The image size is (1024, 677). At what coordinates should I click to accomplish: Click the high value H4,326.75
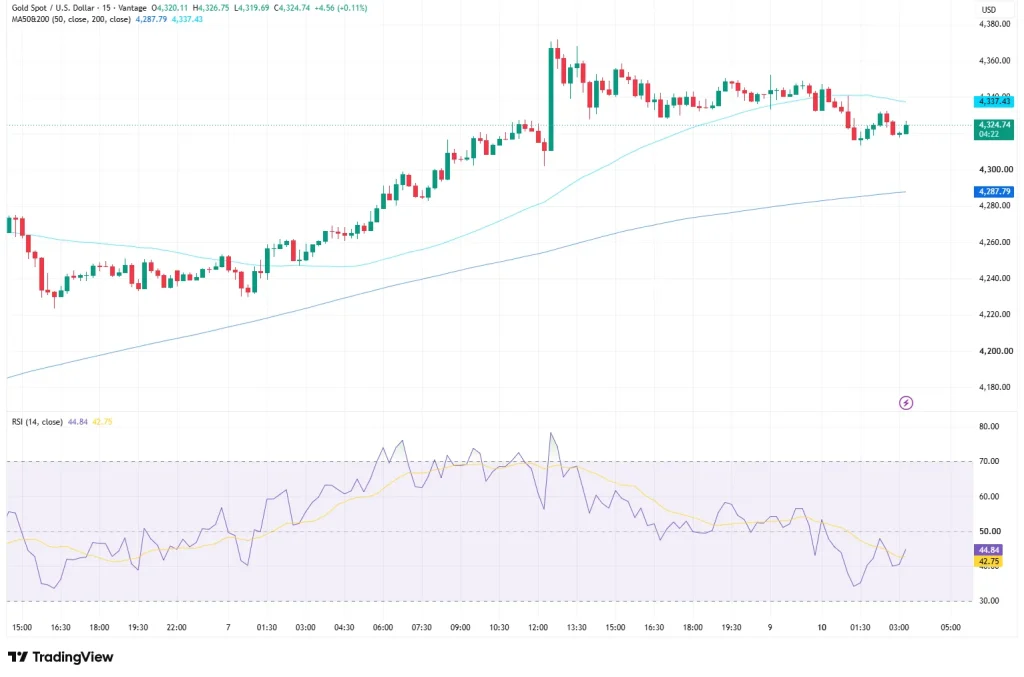(x=211, y=8)
